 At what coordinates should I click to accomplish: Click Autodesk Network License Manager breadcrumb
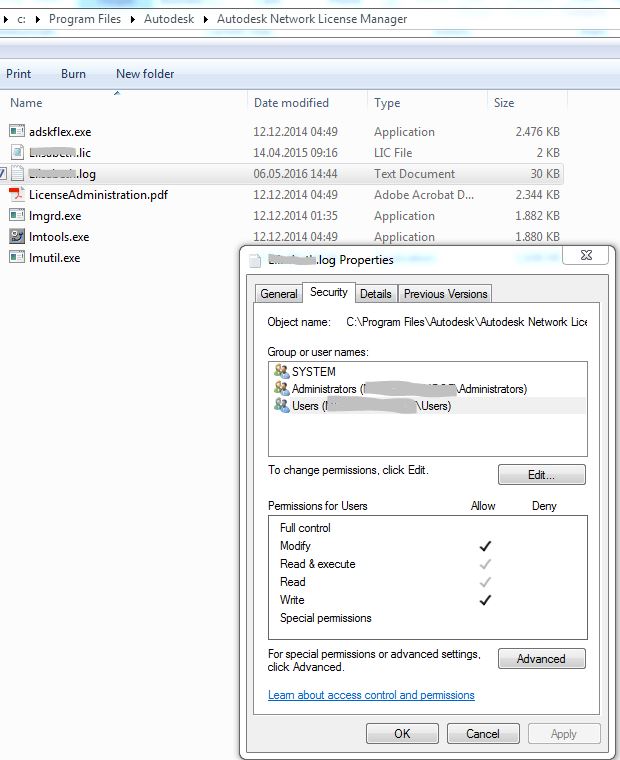point(312,19)
